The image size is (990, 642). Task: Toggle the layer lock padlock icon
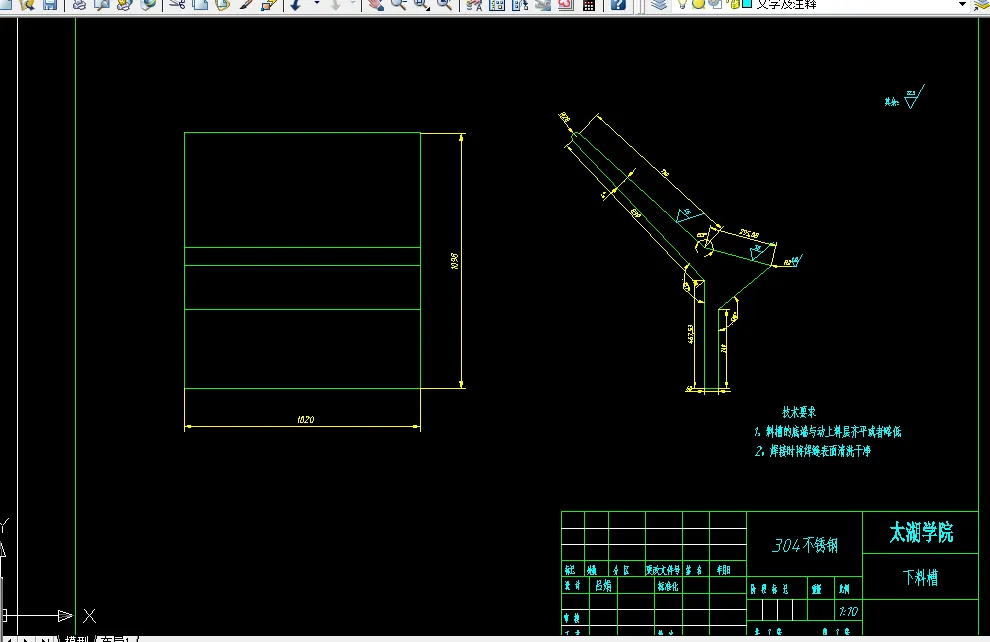tap(734, 4)
